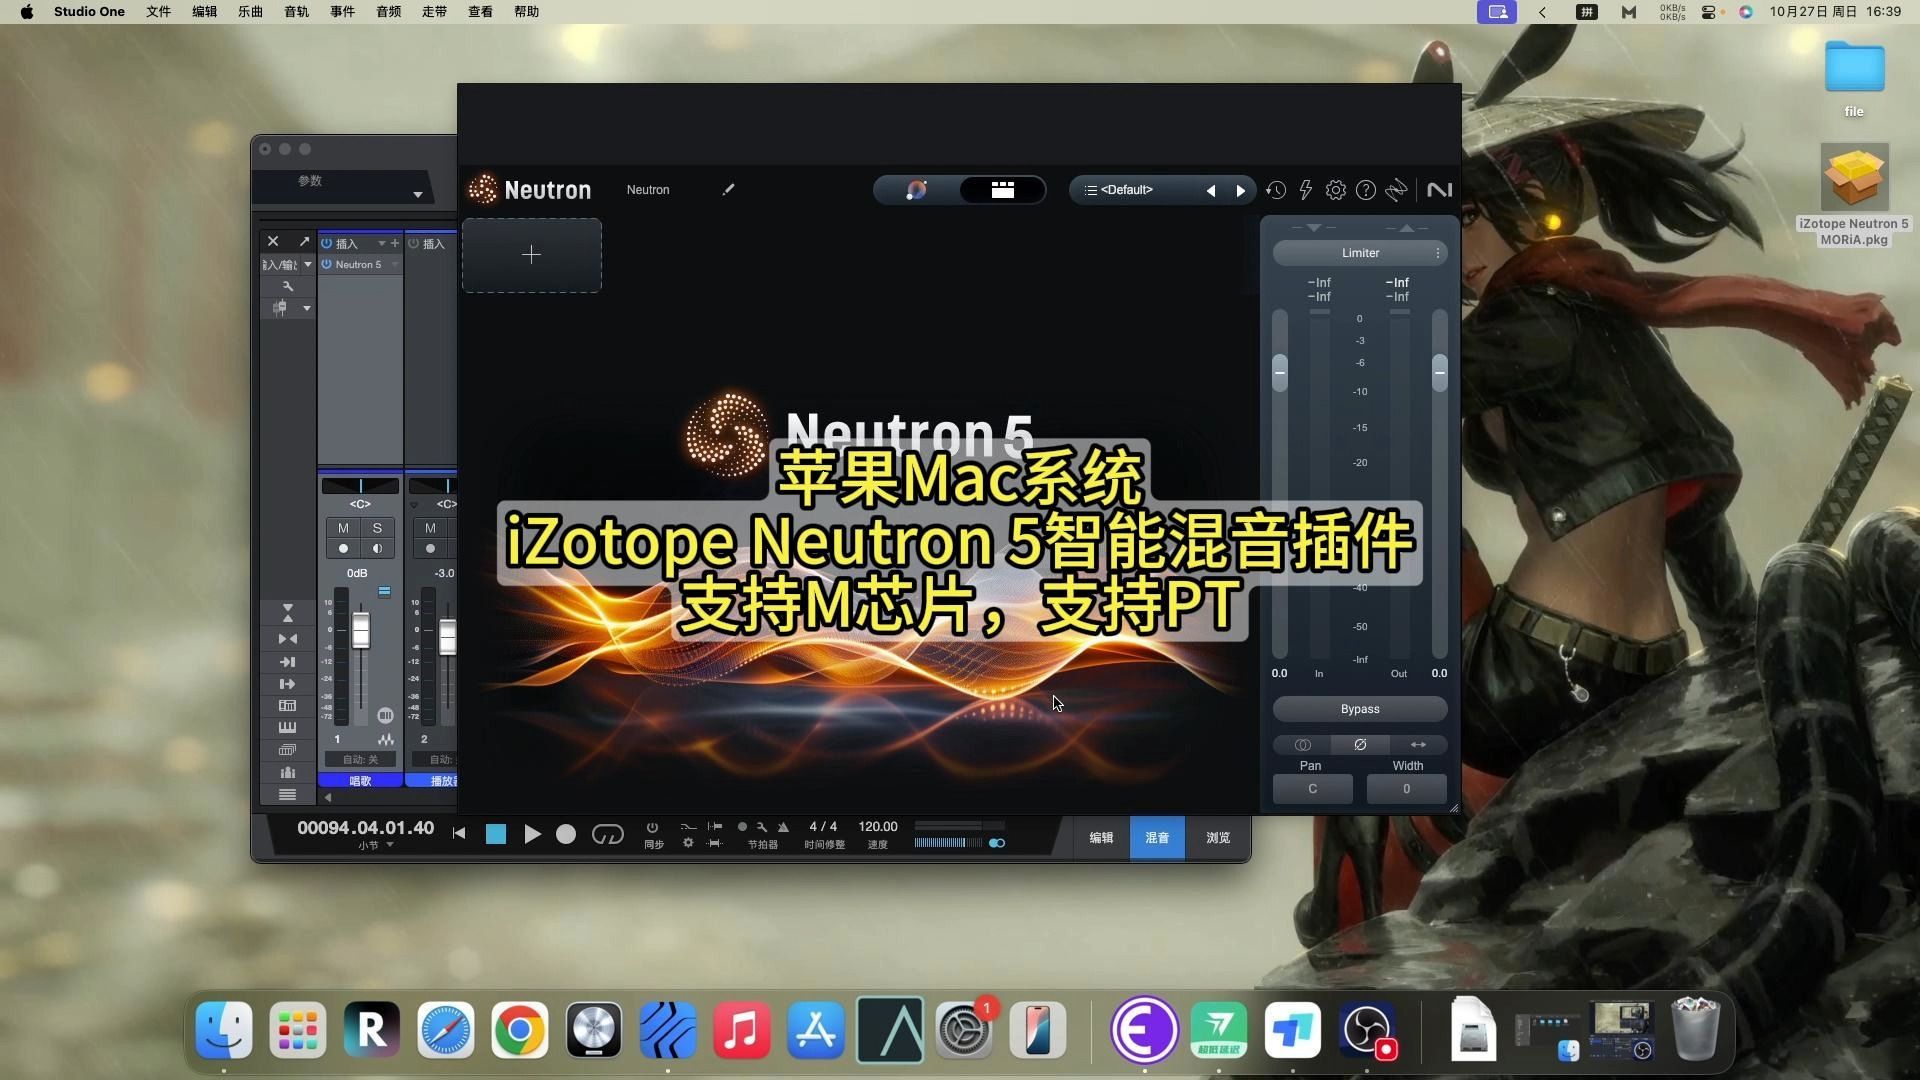Image resolution: width=1920 pixels, height=1080 pixels.
Task: Click the 120.00 tempo value
Action: [x=878, y=827]
